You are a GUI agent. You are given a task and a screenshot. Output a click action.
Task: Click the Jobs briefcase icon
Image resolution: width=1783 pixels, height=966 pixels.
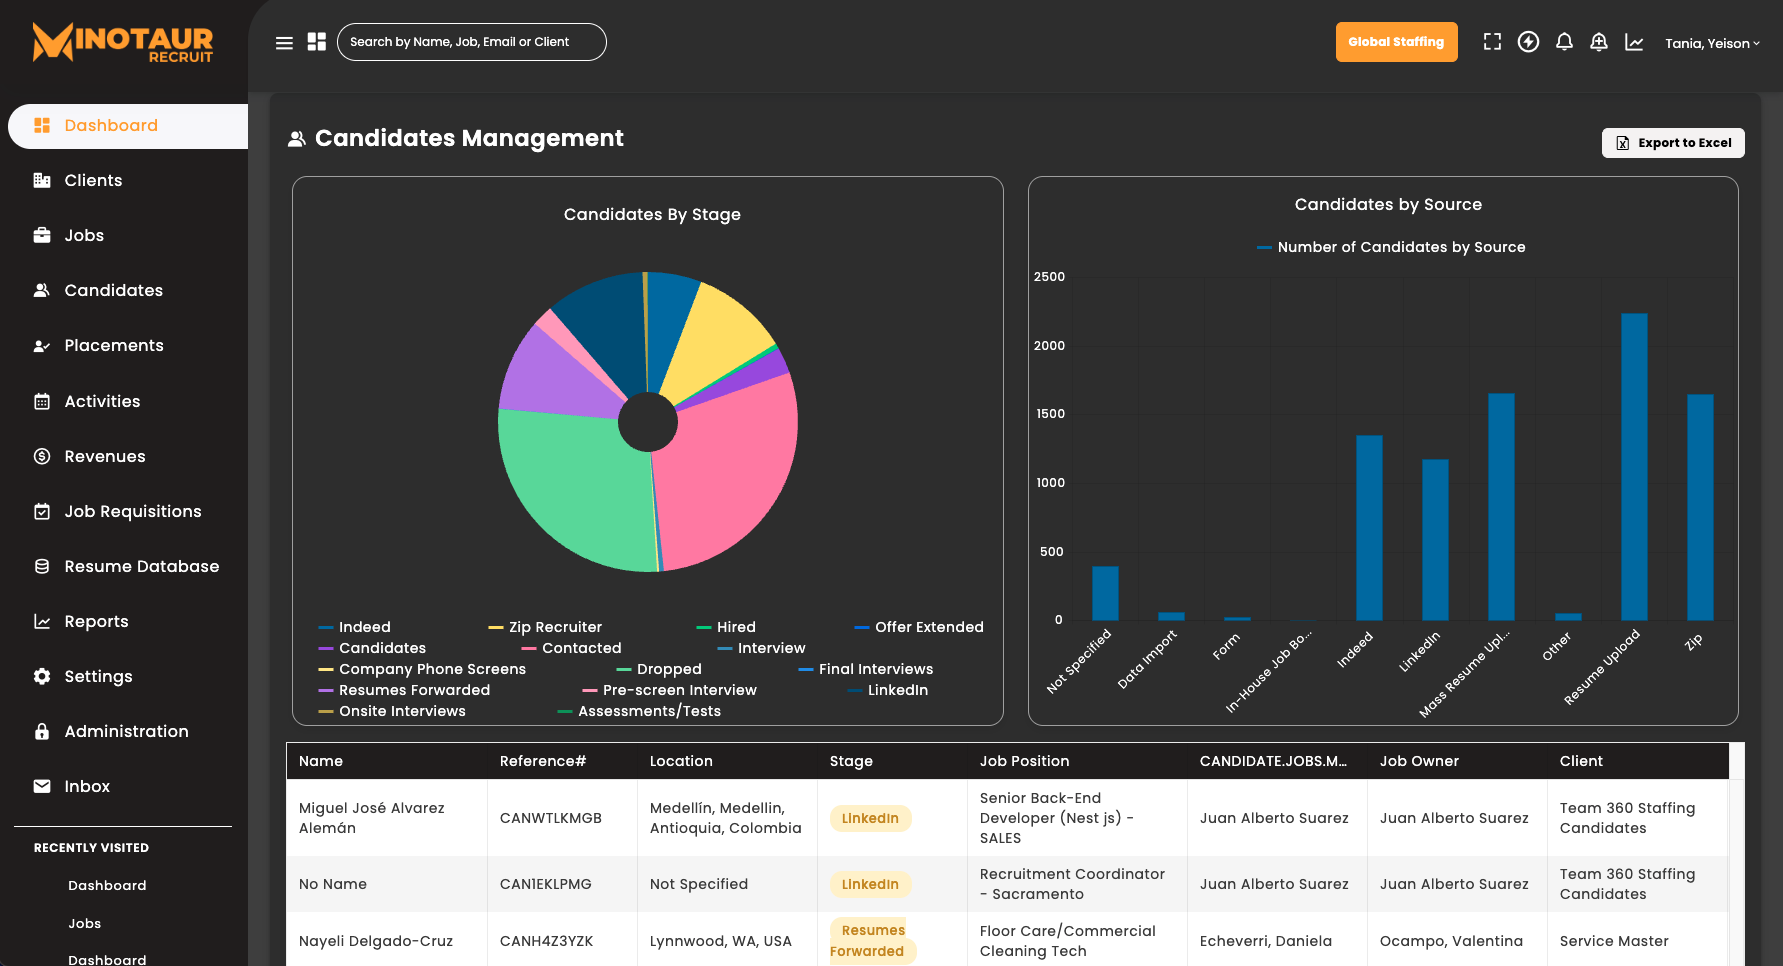click(x=42, y=235)
